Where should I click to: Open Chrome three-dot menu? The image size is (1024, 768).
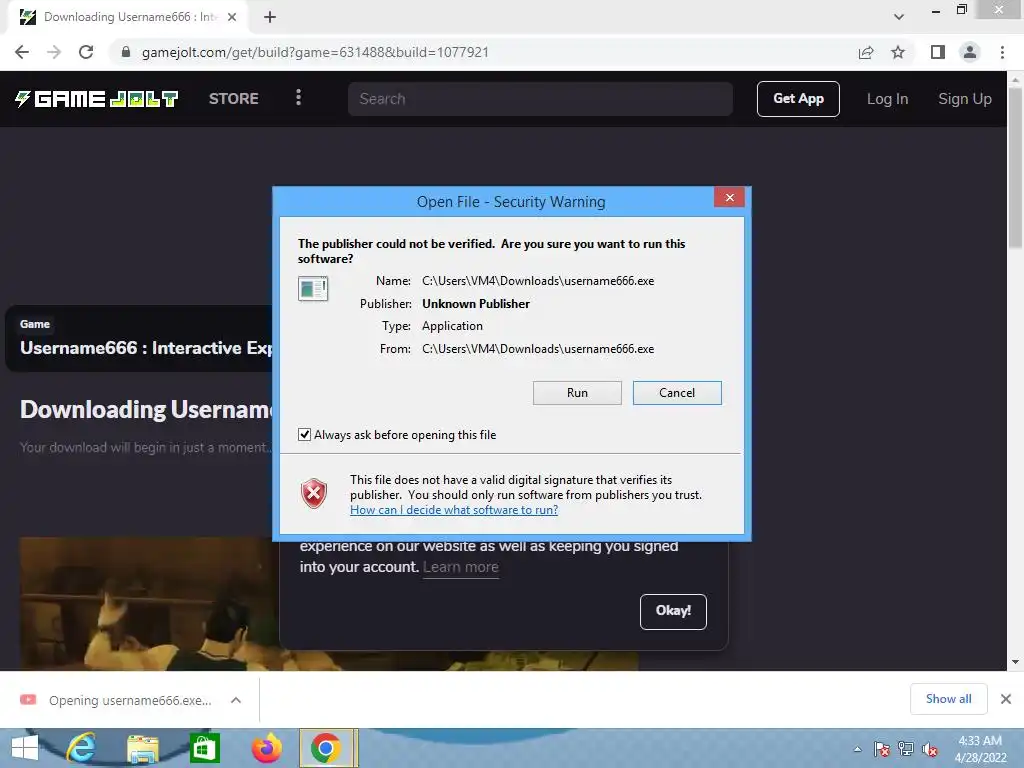tap(1002, 52)
